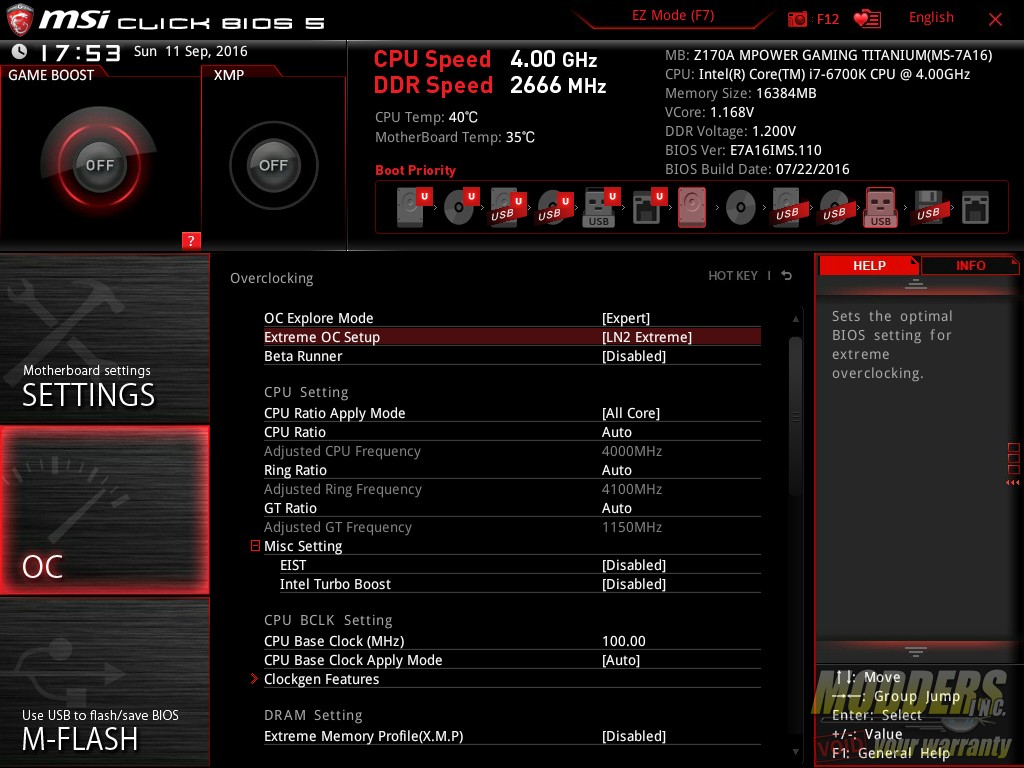Select the UEFI CD/DVD boot device icon
Image resolution: width=1024 pixels, height=768 pixels.
click(460, 207)
